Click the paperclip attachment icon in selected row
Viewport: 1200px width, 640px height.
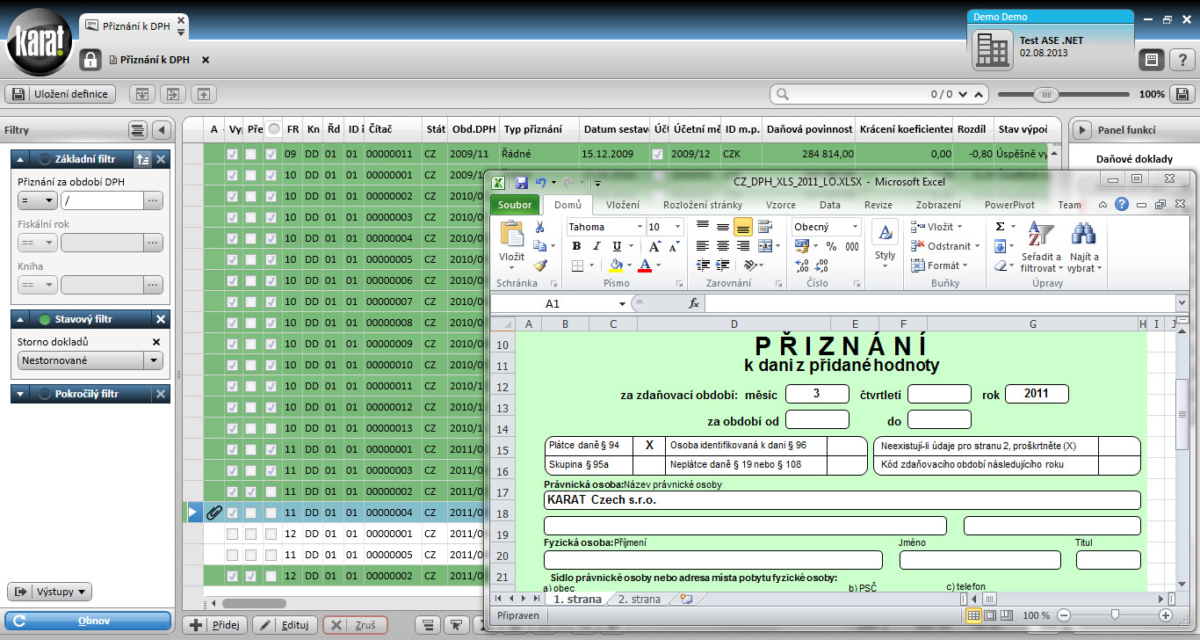click(214, 513)
